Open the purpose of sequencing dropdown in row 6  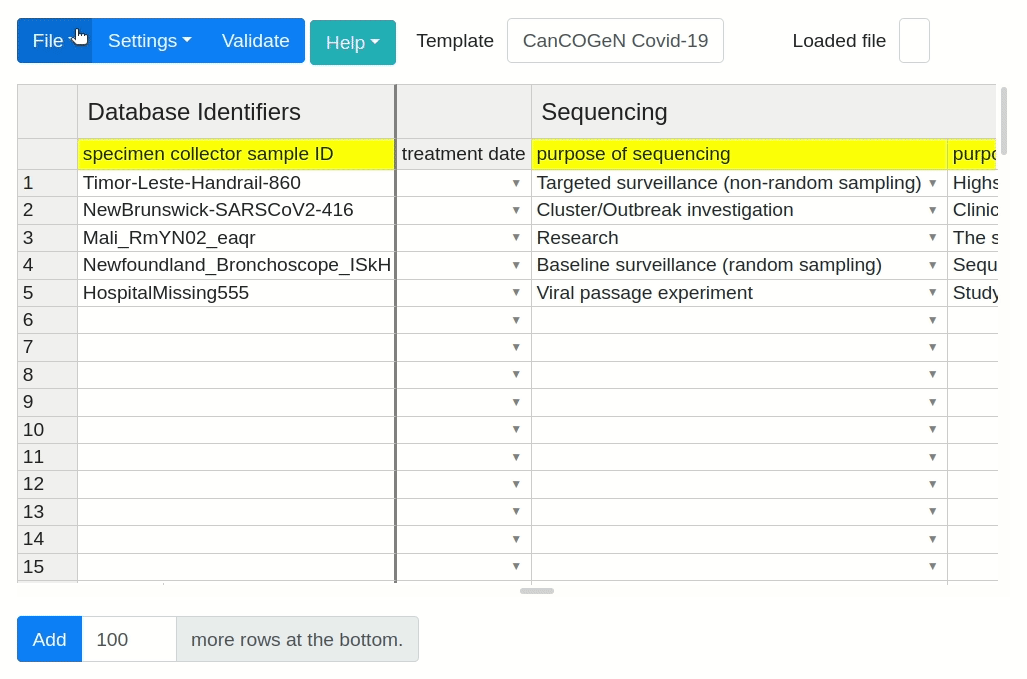click(932, 320)
